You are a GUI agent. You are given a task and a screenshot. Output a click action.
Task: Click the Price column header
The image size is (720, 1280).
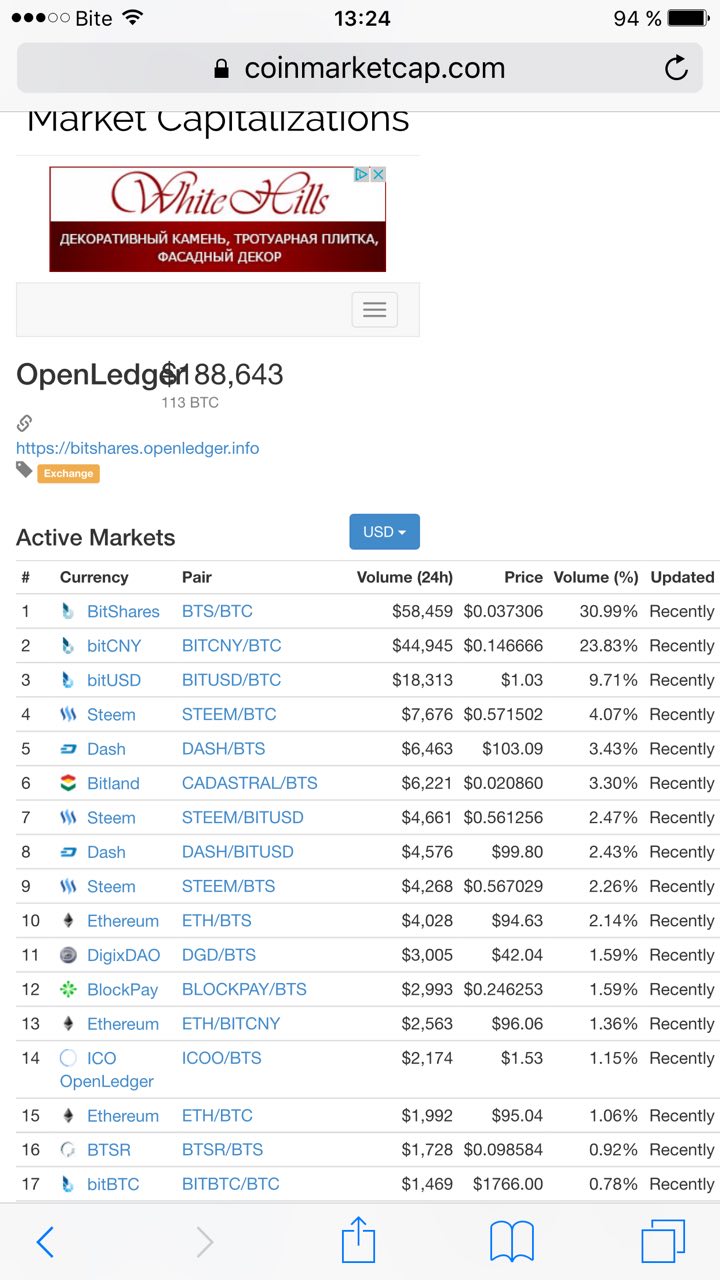tap(524, 577)
